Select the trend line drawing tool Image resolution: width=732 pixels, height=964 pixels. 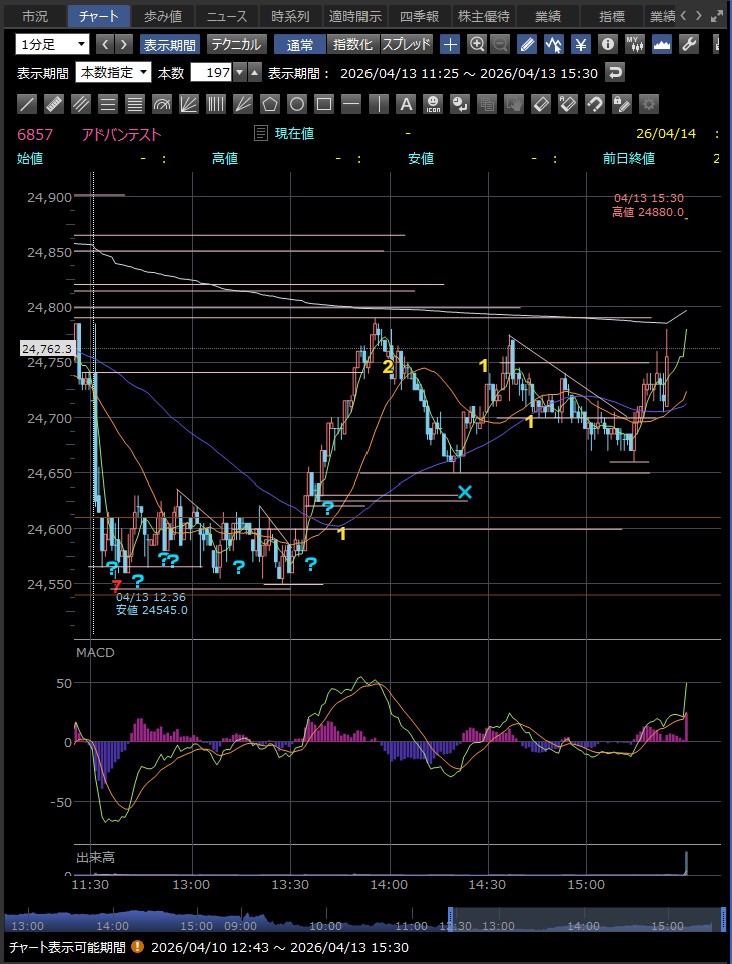pyautogui.click(x=27, y=104)
